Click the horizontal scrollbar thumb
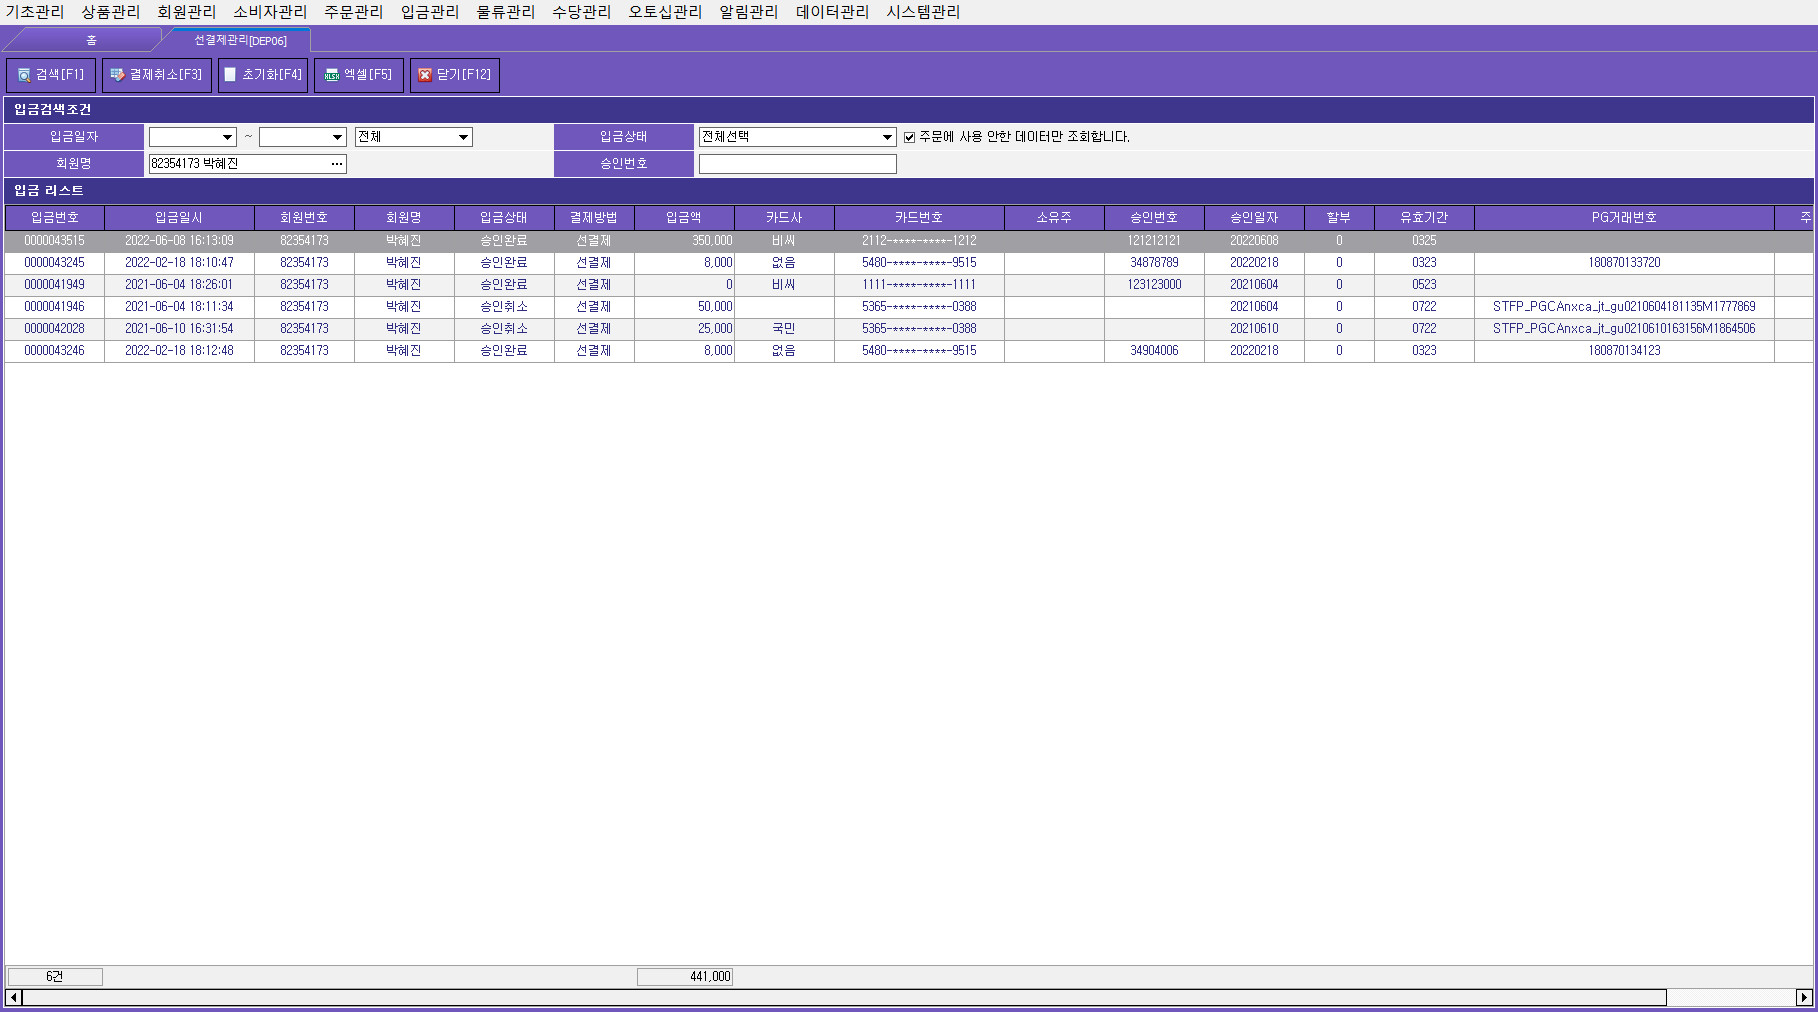This screenshot has height=1012, width=1818. click(844, 997)
